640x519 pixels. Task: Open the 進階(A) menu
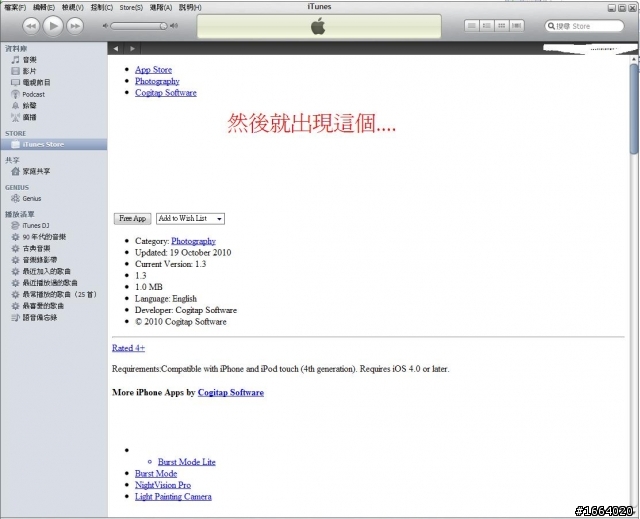click(x=161, y=7)
